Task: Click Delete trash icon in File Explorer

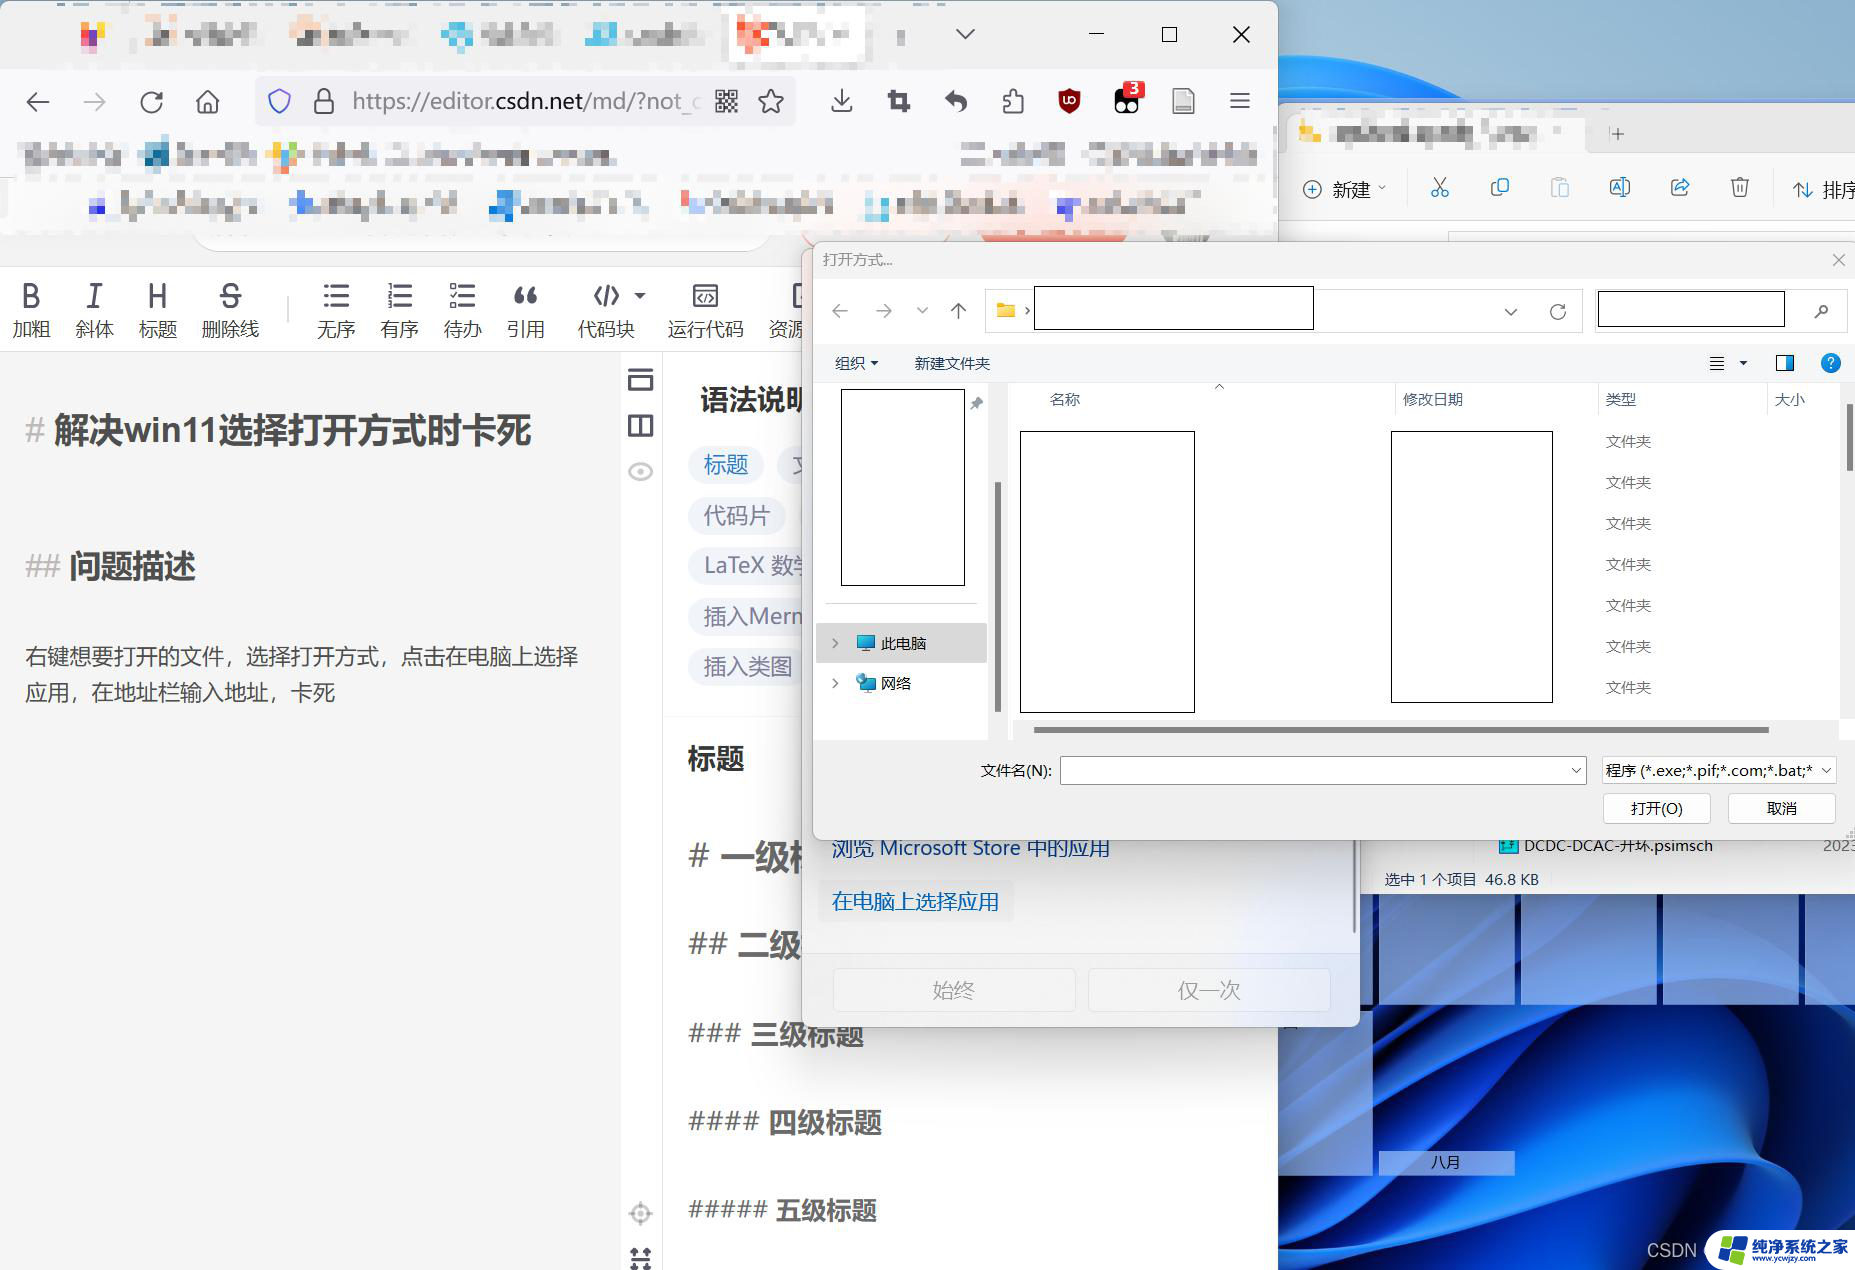Action: tap(1740, 188)
